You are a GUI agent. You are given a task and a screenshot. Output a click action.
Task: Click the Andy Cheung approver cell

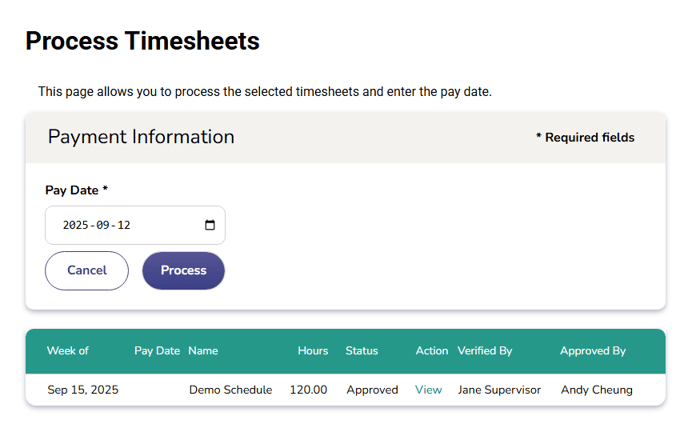pyautogui.click(x=597, y=390)
